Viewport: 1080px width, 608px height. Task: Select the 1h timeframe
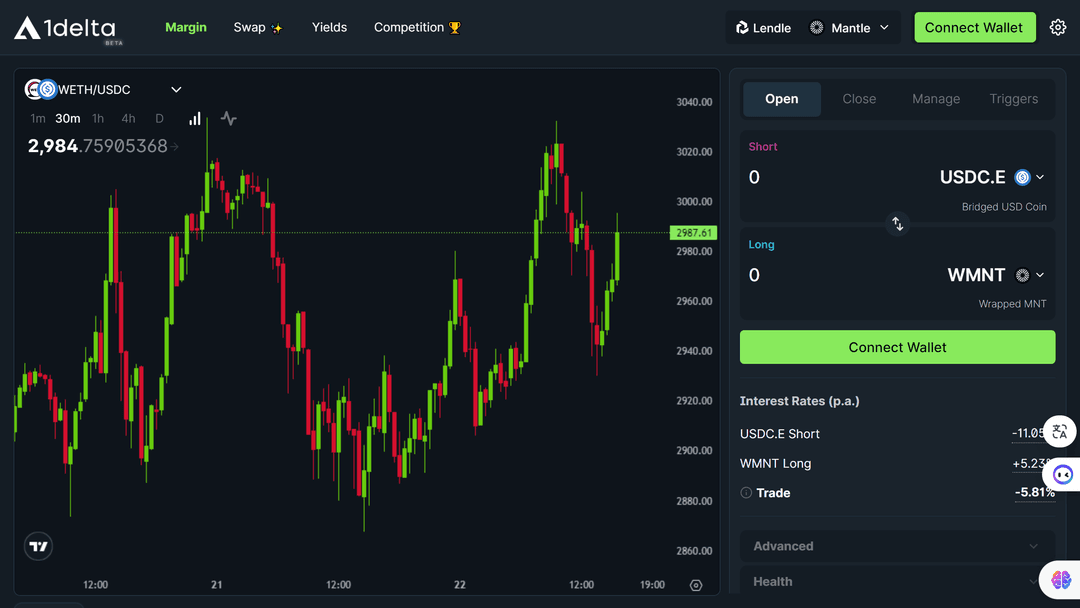[98, 118]
